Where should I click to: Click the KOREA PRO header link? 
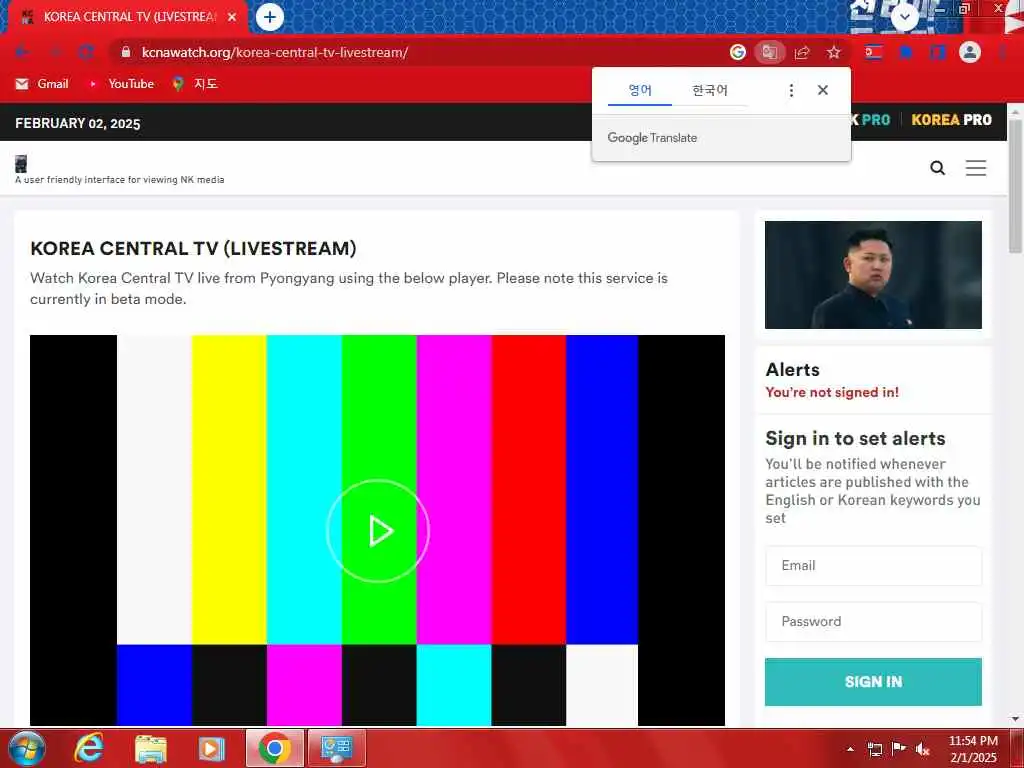tap(952, 120)
